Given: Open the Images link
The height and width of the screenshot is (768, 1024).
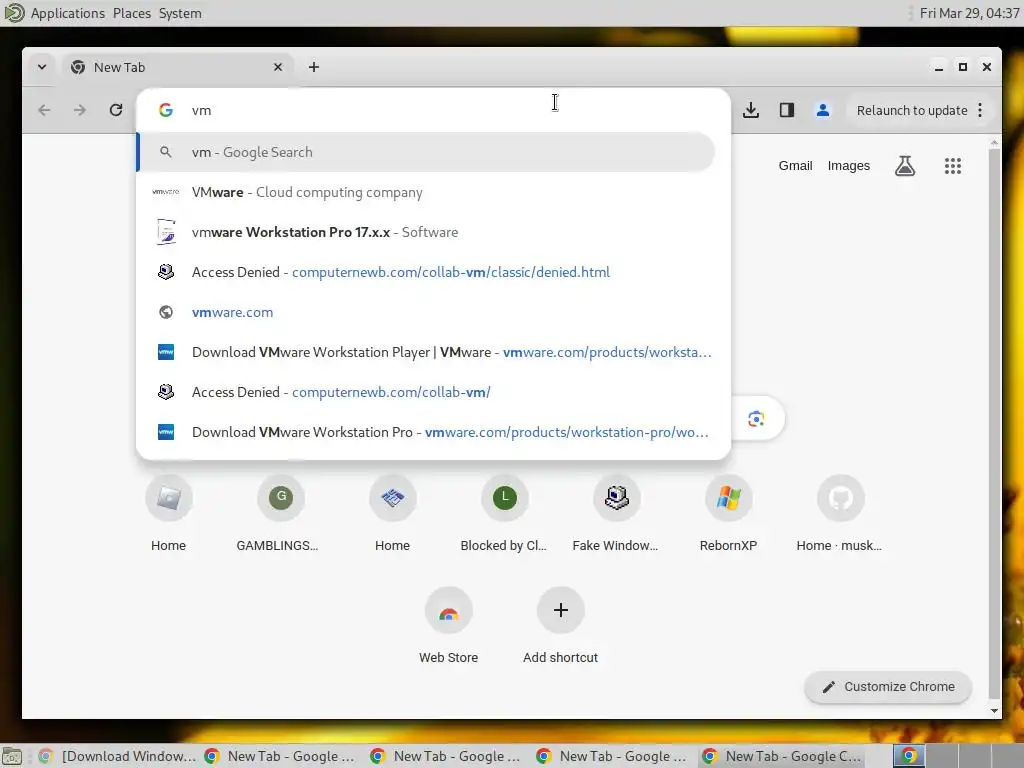Looking at the screenshot, I should tap(848, 166).
